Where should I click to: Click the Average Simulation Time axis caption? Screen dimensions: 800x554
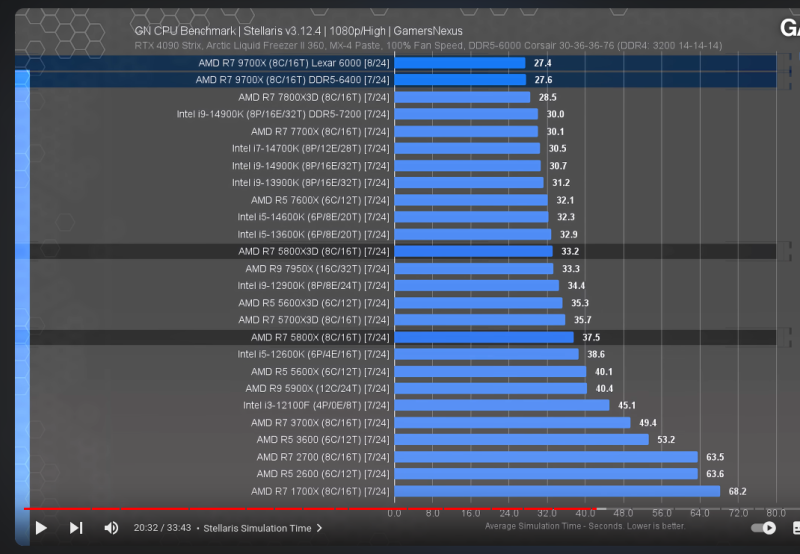585,526
